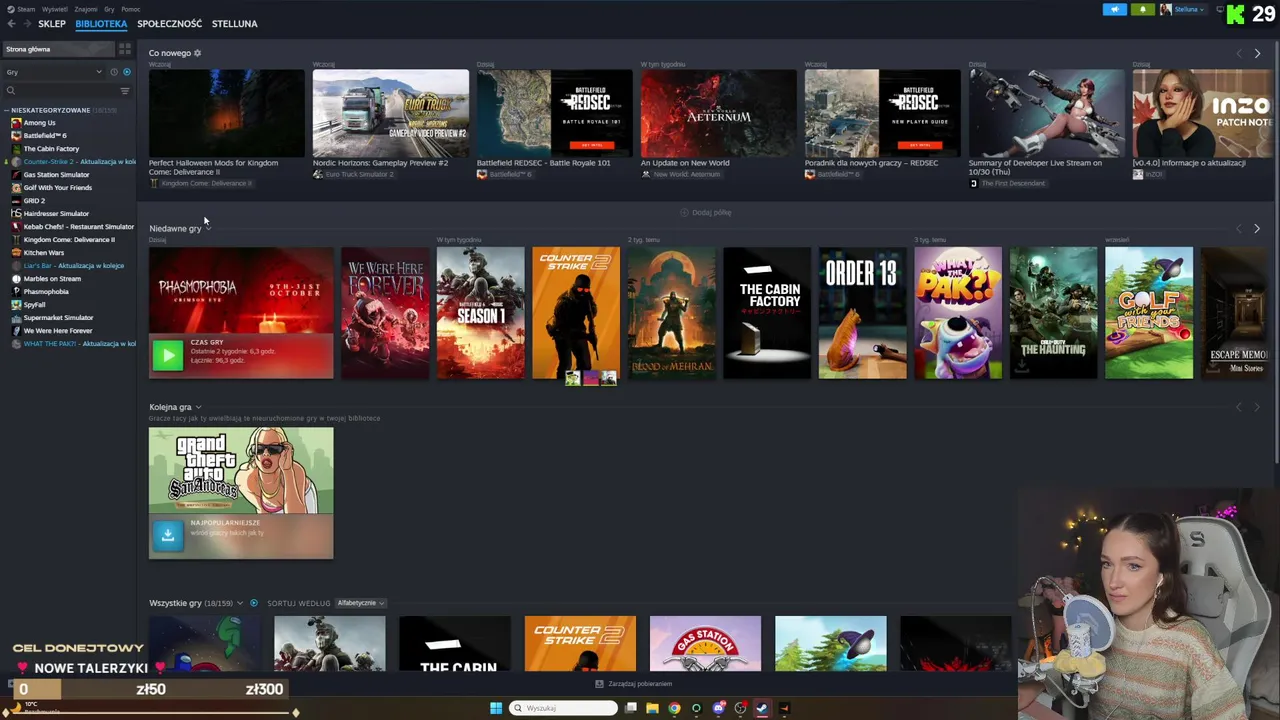Collapse the NIESKATEGORYZOWANE category
This screenshot has height=720, width=1280.
coord(7,110)
